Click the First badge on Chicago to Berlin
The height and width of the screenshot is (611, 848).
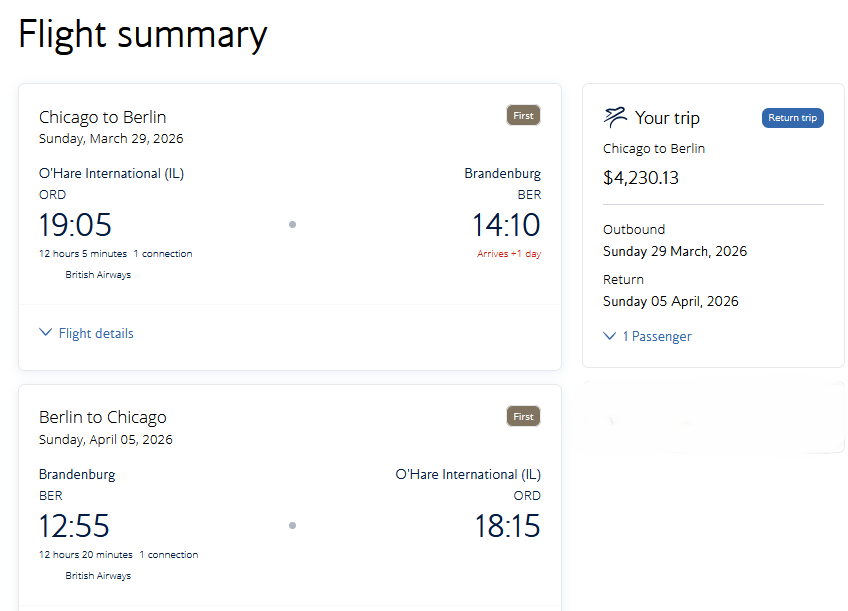click(523, 116)
